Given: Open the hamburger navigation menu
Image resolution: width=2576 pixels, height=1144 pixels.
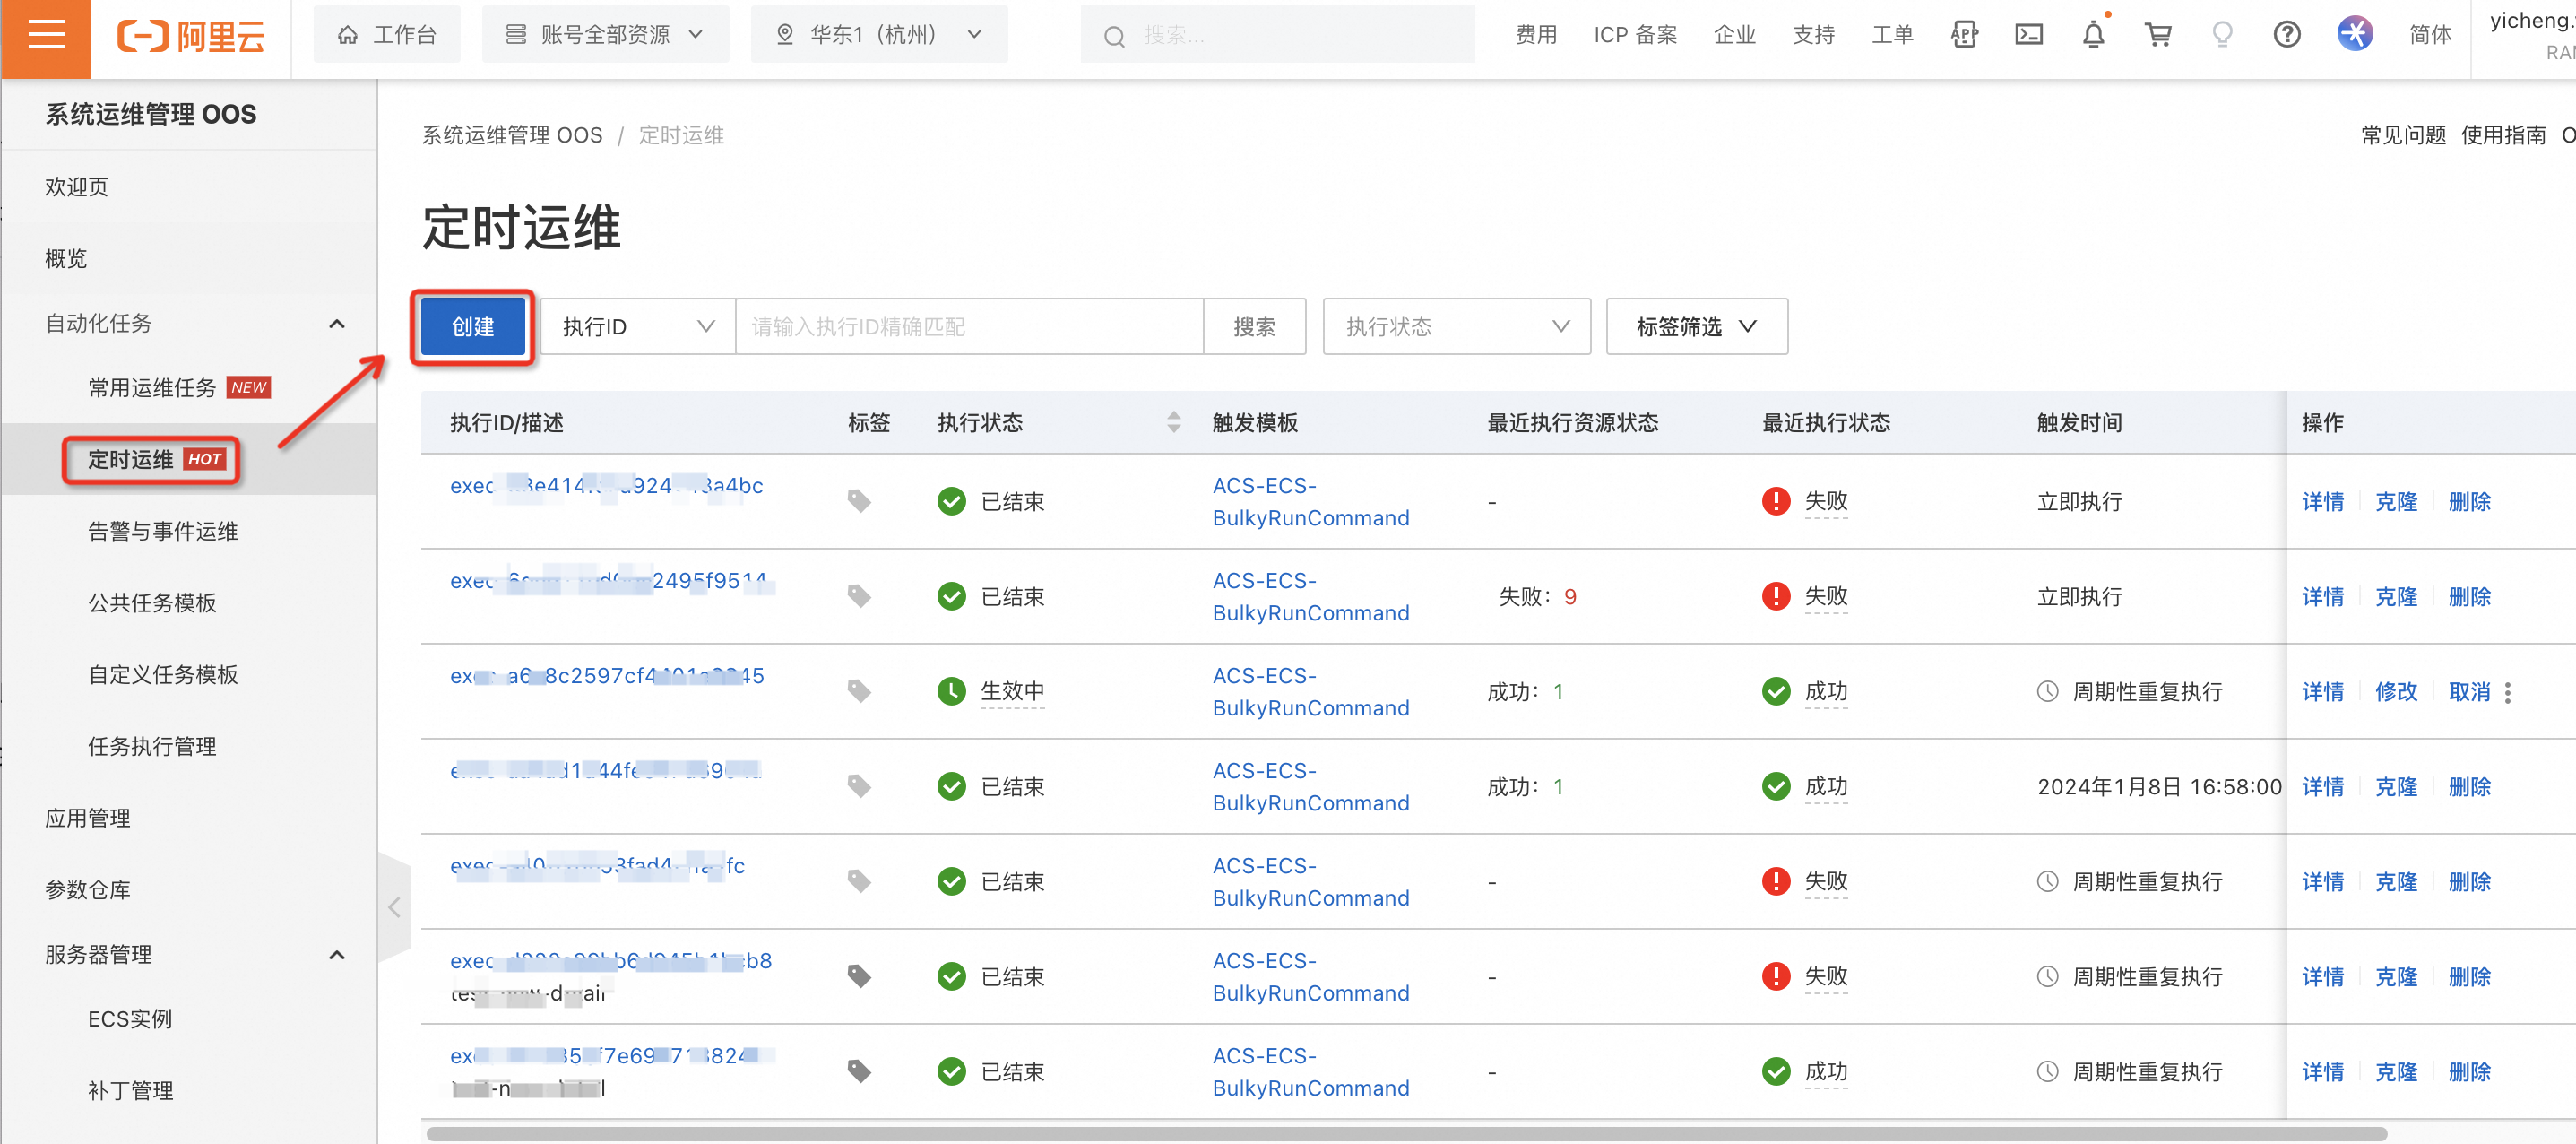Looking at the screenshot, I should click(x=46, y=36).
